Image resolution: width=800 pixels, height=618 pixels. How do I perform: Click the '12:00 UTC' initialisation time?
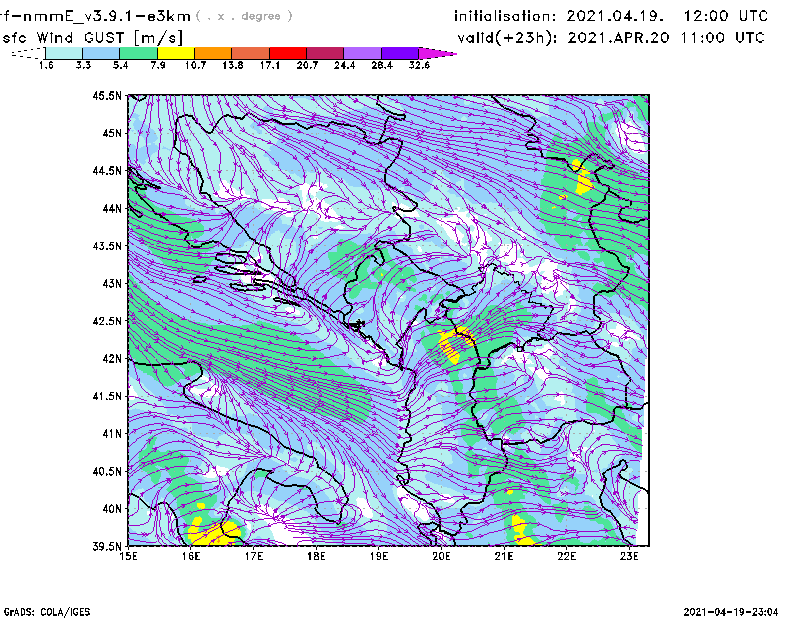[x=726, y=16]
